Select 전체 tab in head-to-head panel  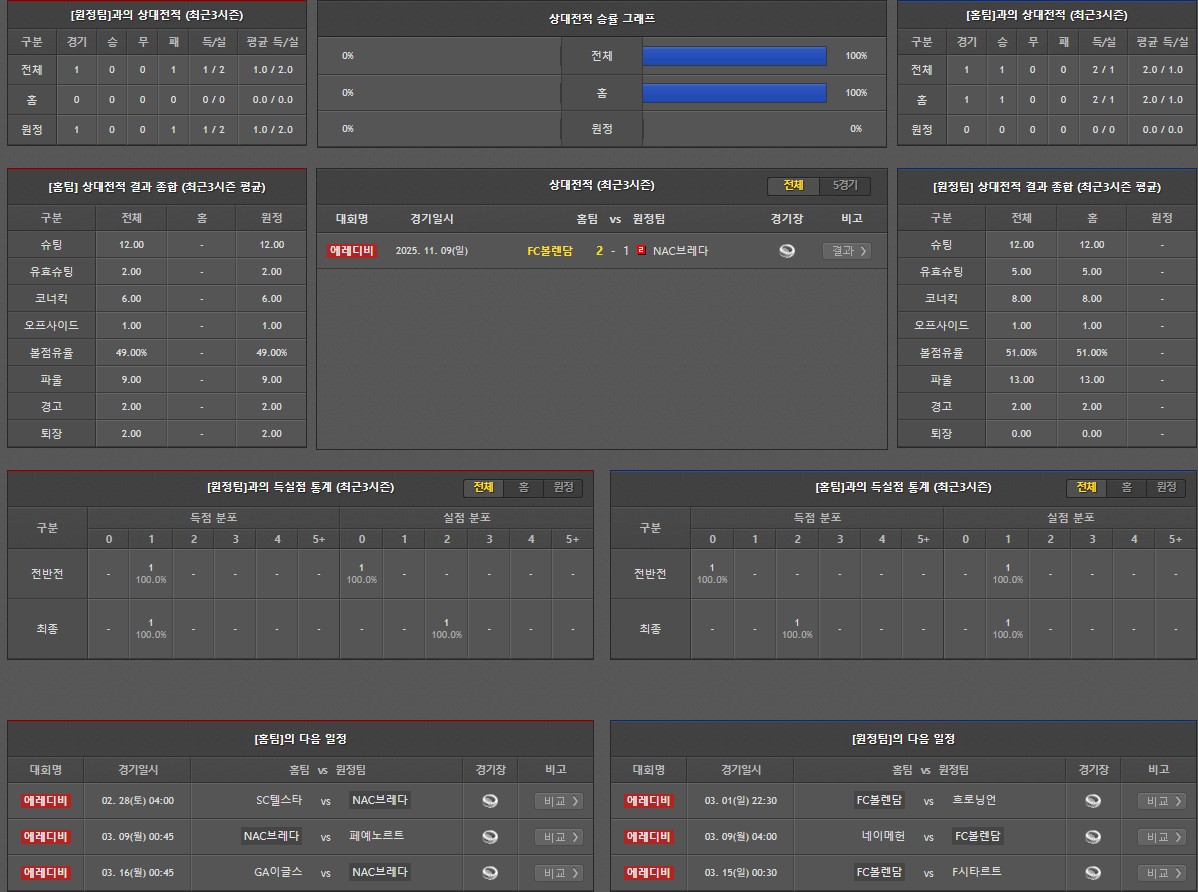tap(793, 186)
